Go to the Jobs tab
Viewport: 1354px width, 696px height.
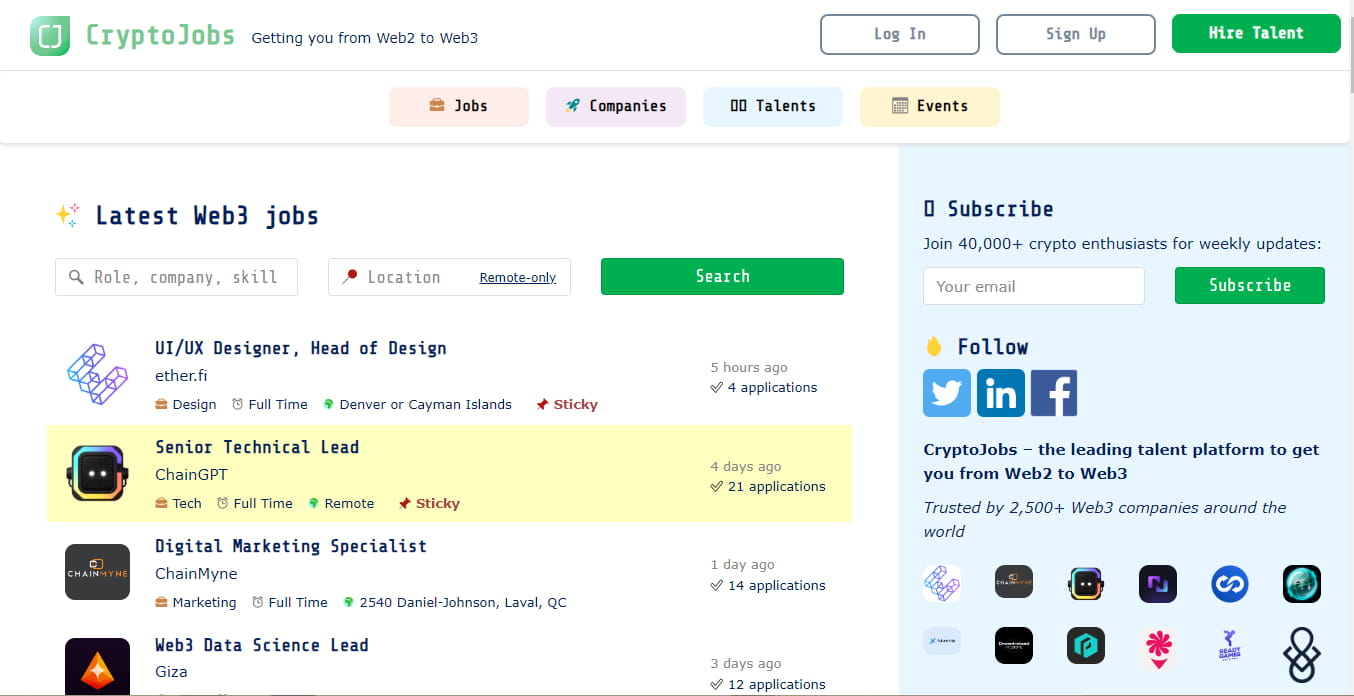(459, 106)
